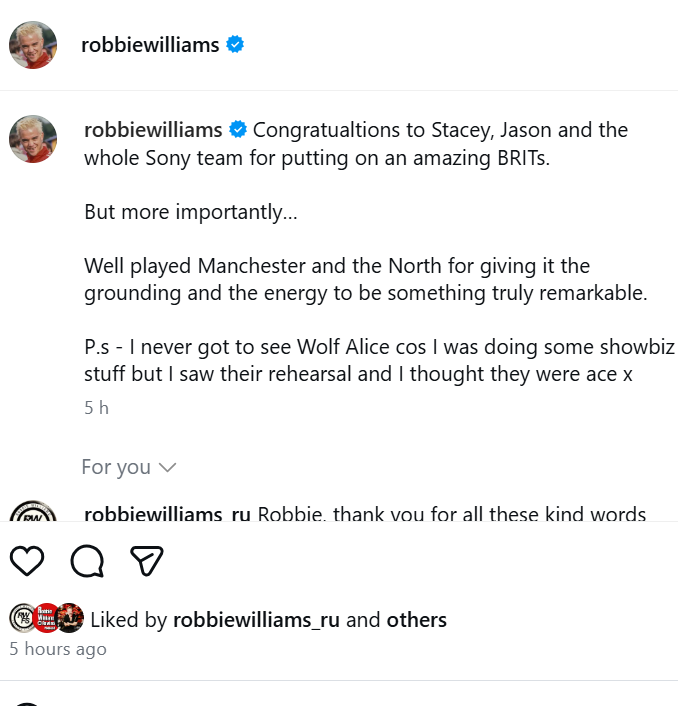Open the profile picture in the post header
The height and width of the screenshot is (706, 678).
click(33, 44)
